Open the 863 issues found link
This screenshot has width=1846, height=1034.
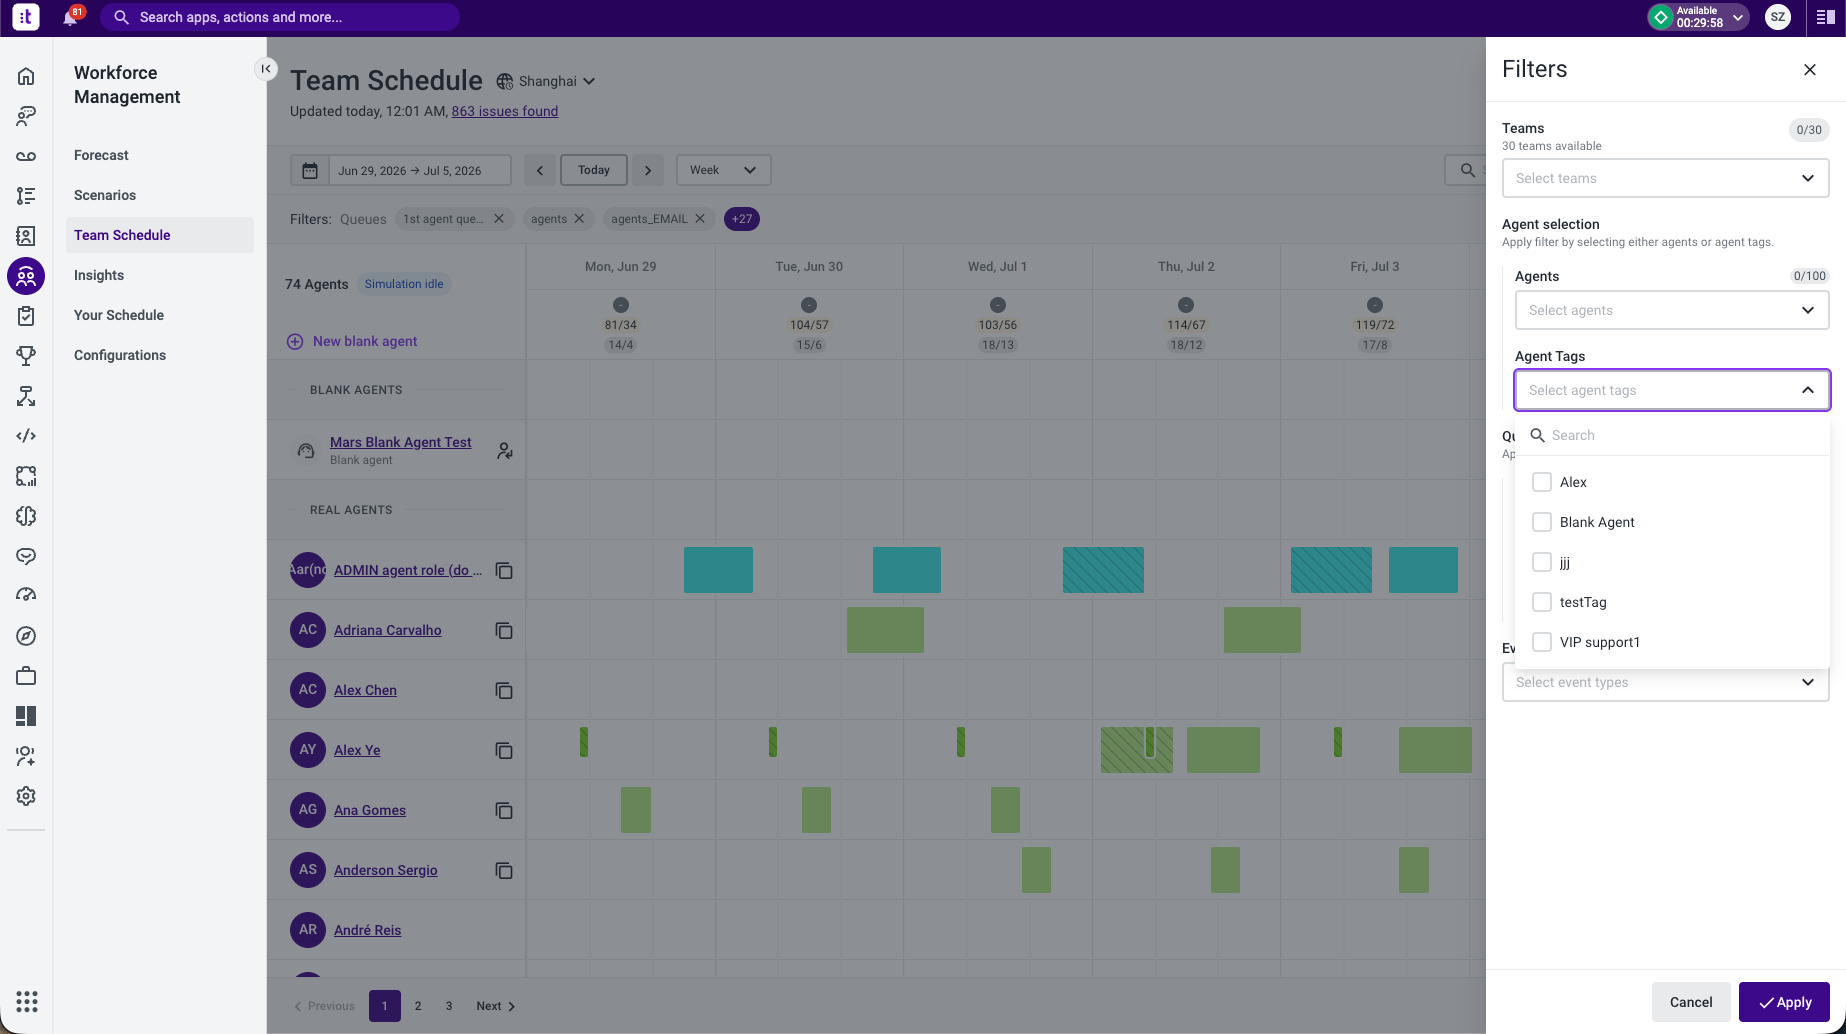[505, 111]
